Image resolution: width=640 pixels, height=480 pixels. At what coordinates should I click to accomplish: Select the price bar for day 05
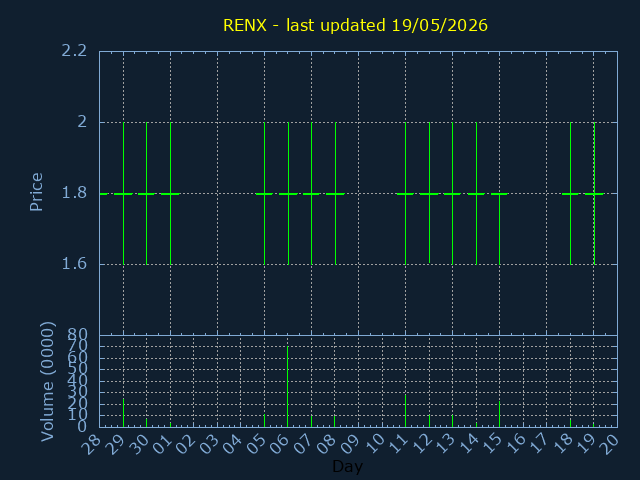coord(264,193)
